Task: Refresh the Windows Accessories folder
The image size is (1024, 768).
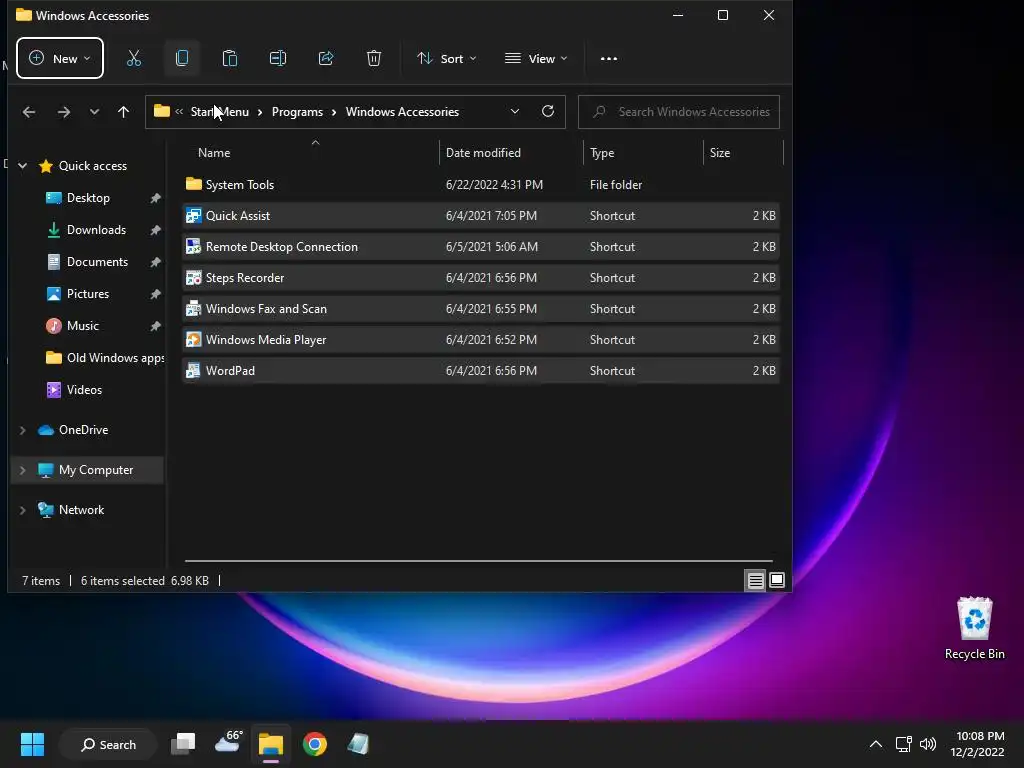Action: coord(548,112)
